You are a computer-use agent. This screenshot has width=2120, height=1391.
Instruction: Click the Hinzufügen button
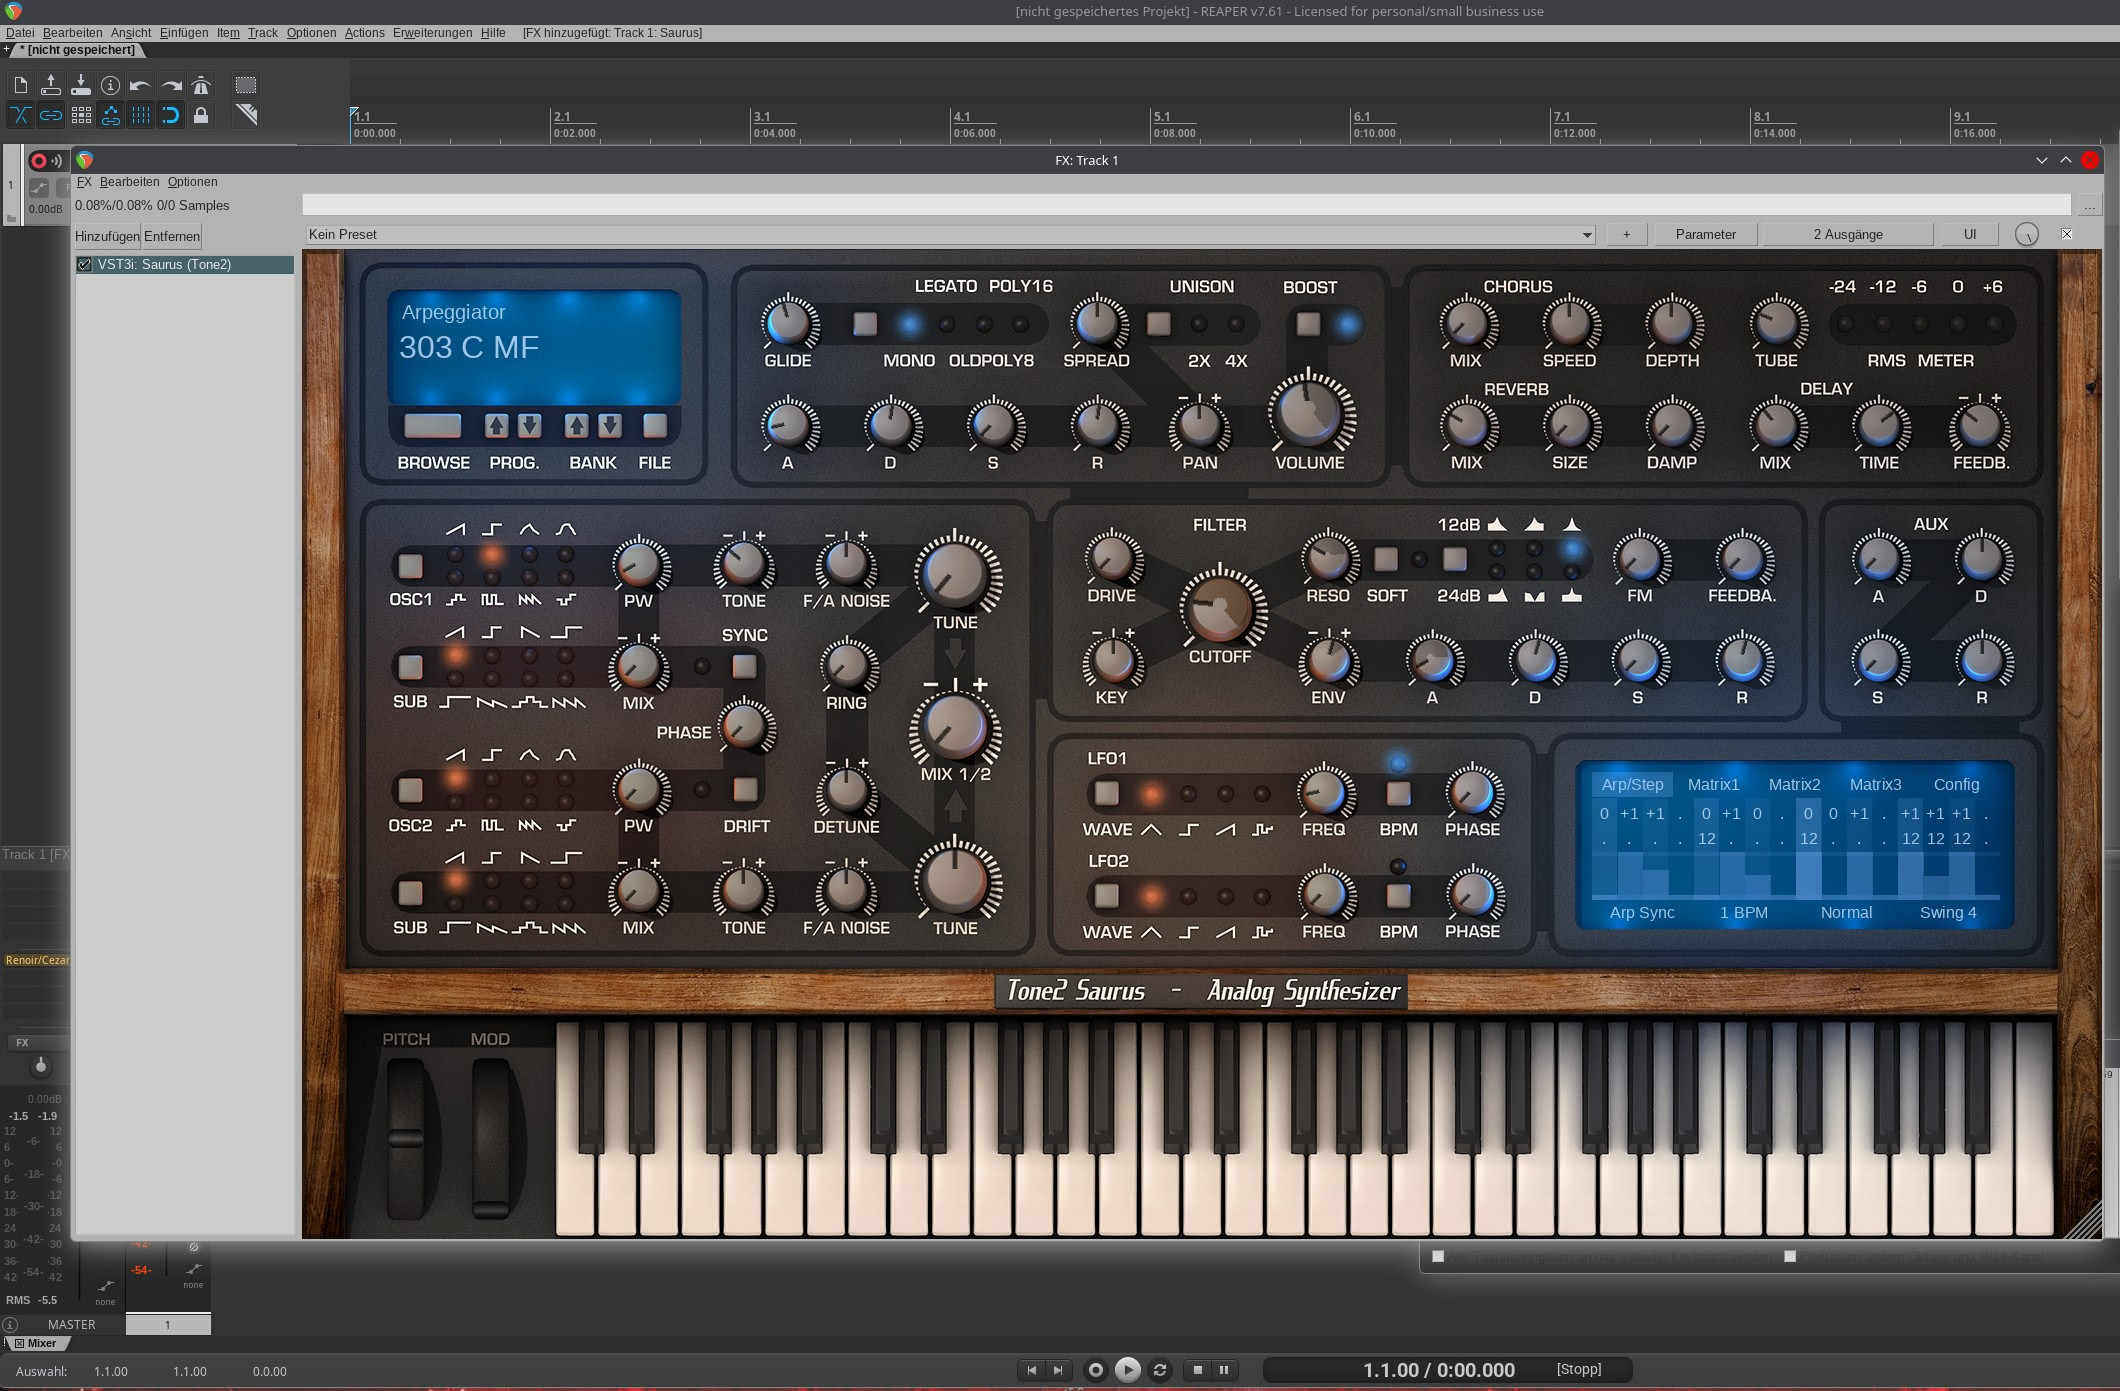107,236
